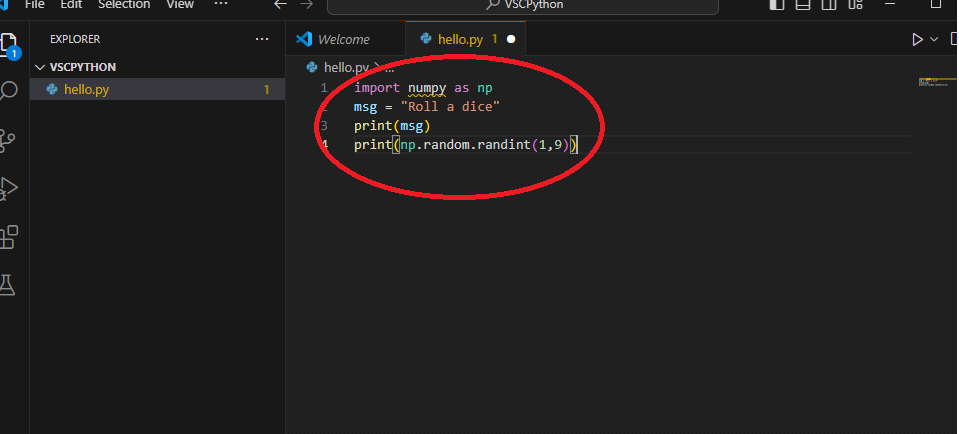Screen dimensions: 959x434
Task: Click the code minimap preview
Action: coord(935,82)
